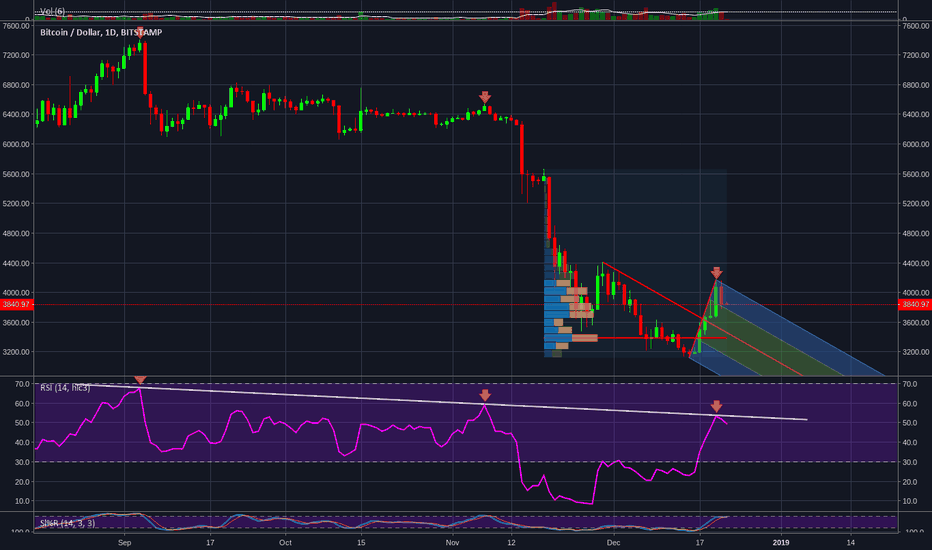Image resolution: width=932 pixels, height=550 pixels.
Task: Click the Nov label on the time axis
Action: [x=452, y=542]
